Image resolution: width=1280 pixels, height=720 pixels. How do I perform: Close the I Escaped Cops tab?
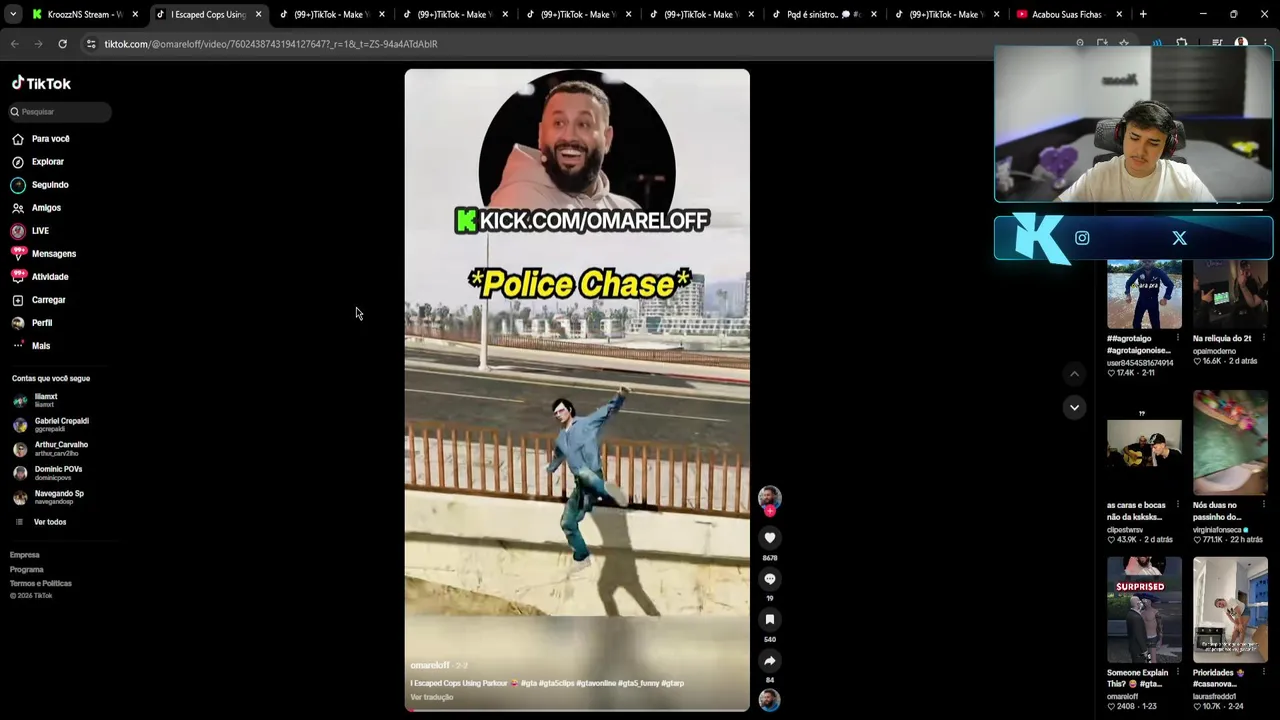[258, 14]
